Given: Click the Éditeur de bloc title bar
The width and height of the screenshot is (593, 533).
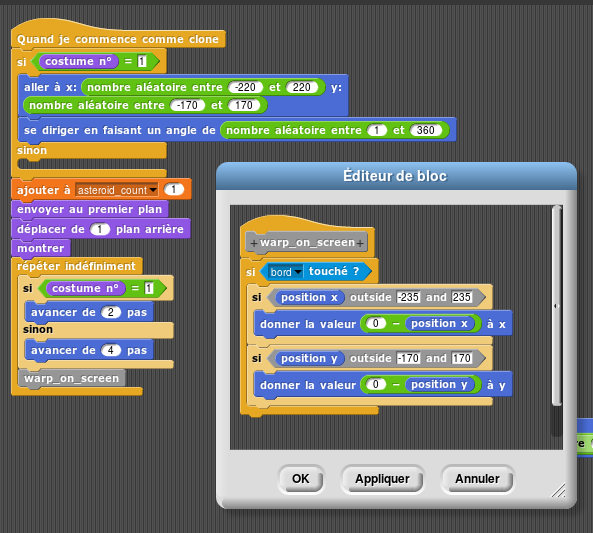Looking at the screenshot, I should pyautogui.click(x=396, y=176).
